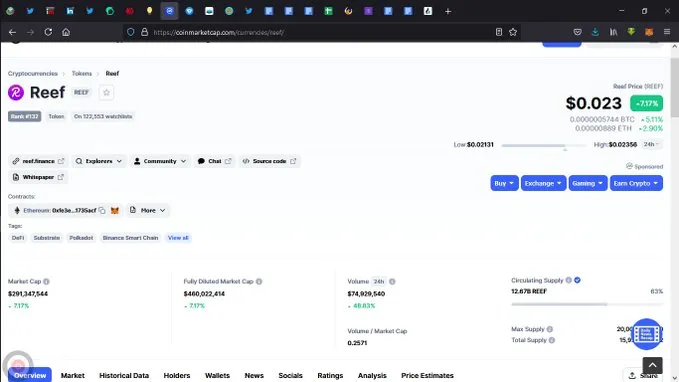Open the Firefox hamburger menu
The image size is (679, 382).
[667, 32]
